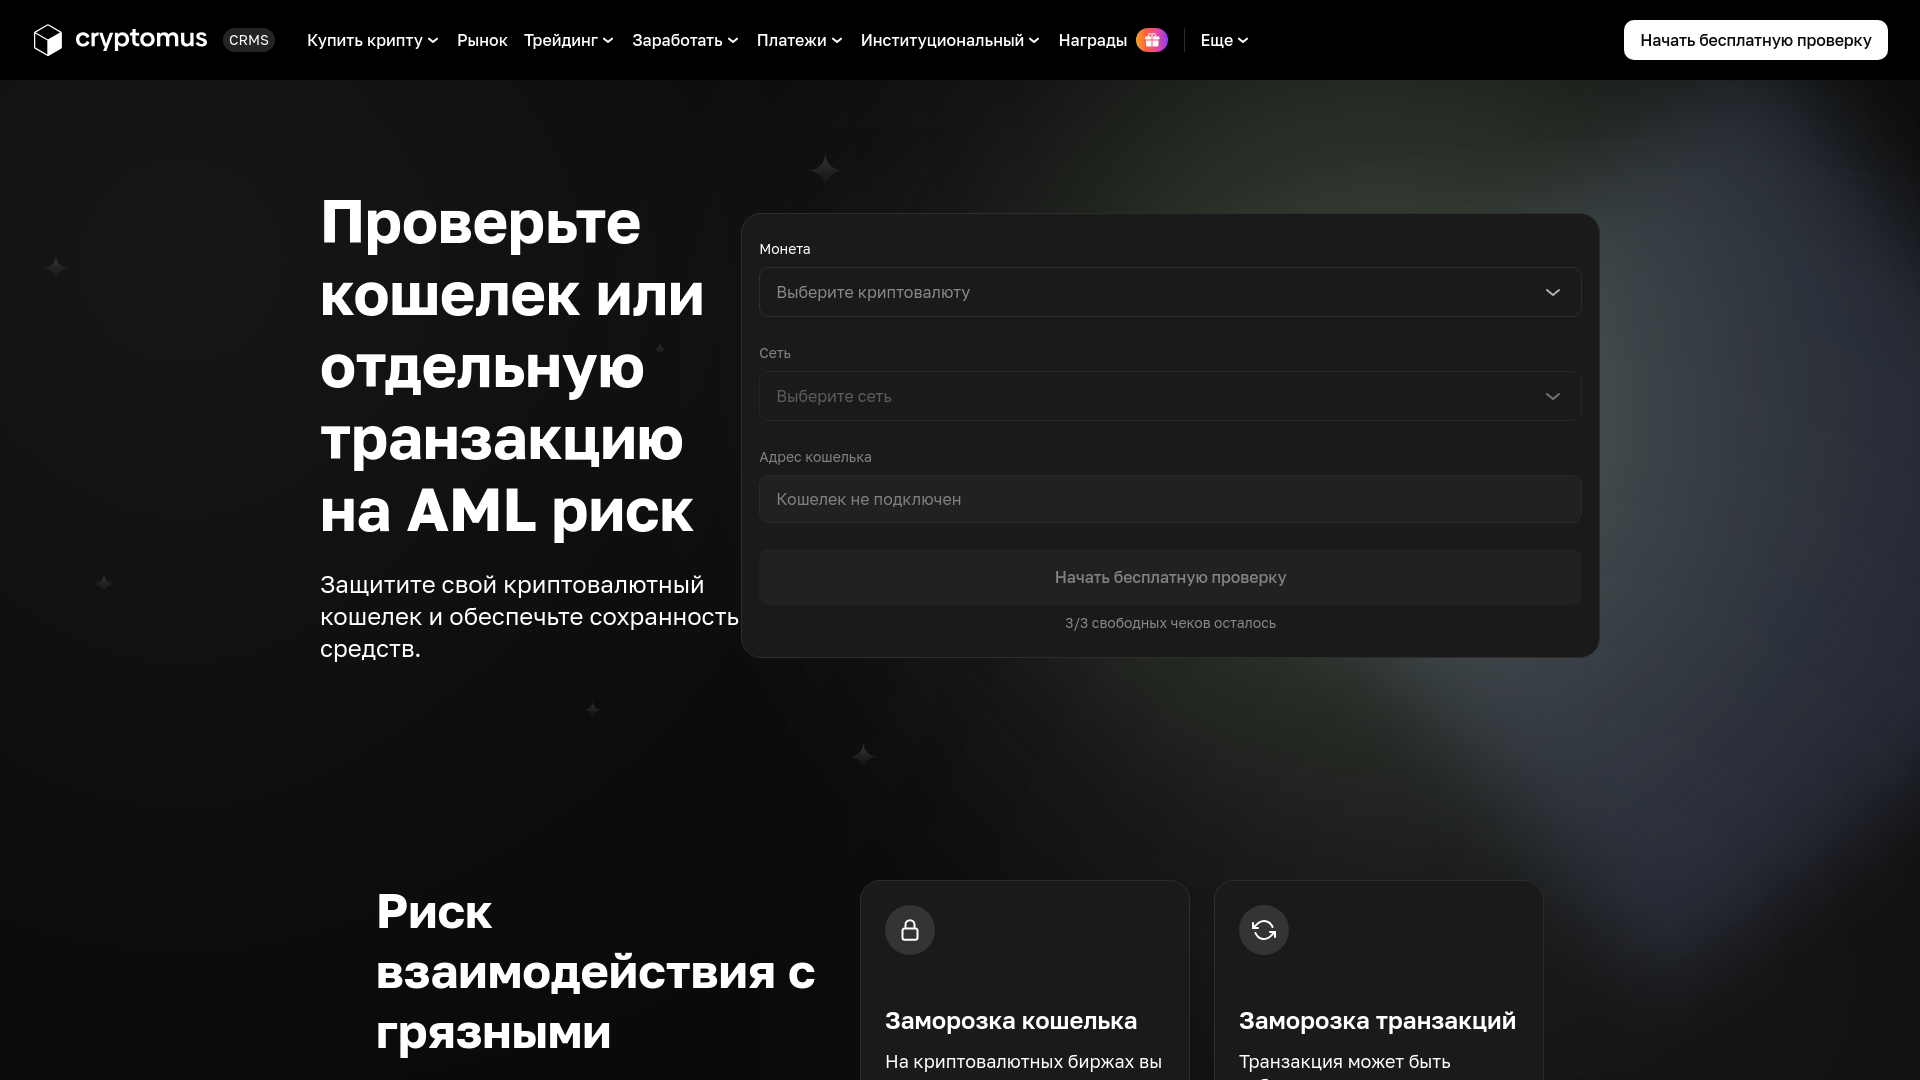
Task: Click the Адрес кошелька input field
Action: [x=1170, y=499]
